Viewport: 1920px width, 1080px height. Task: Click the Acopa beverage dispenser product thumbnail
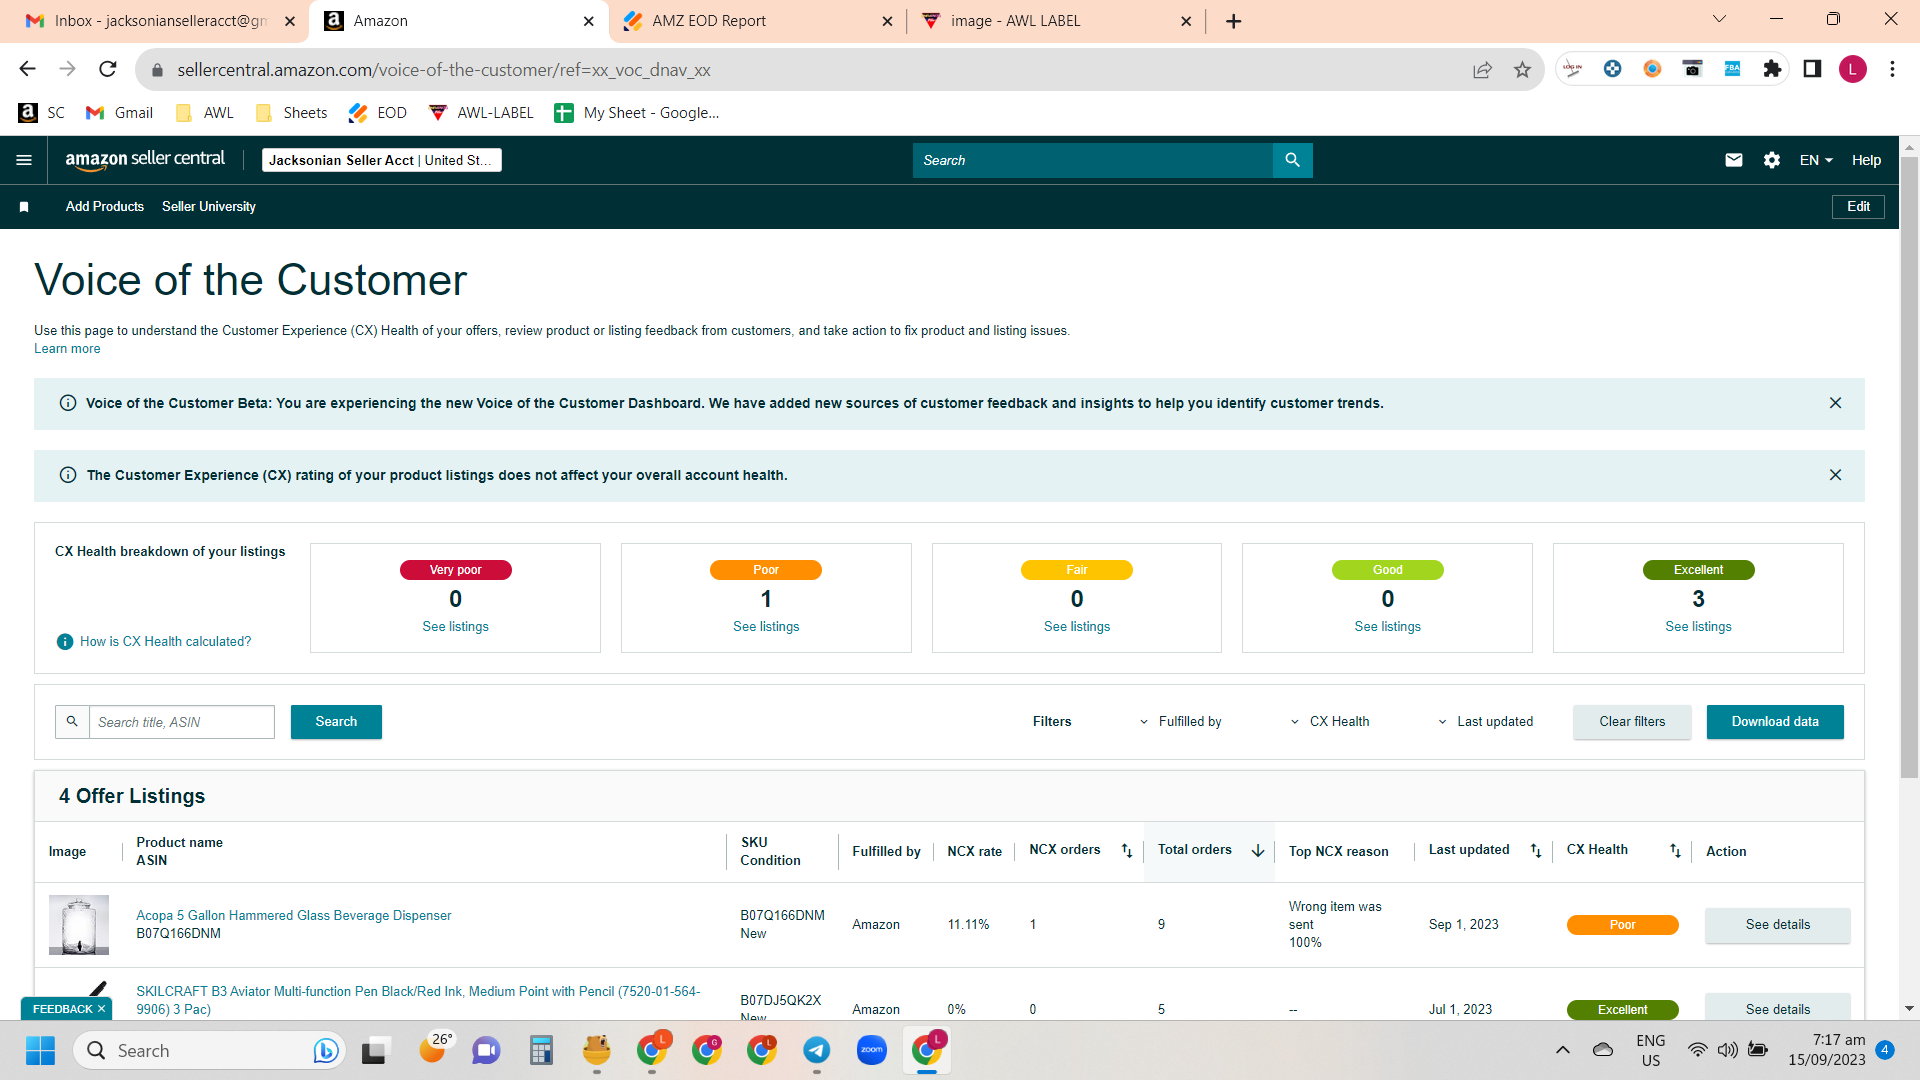point(79,925)
